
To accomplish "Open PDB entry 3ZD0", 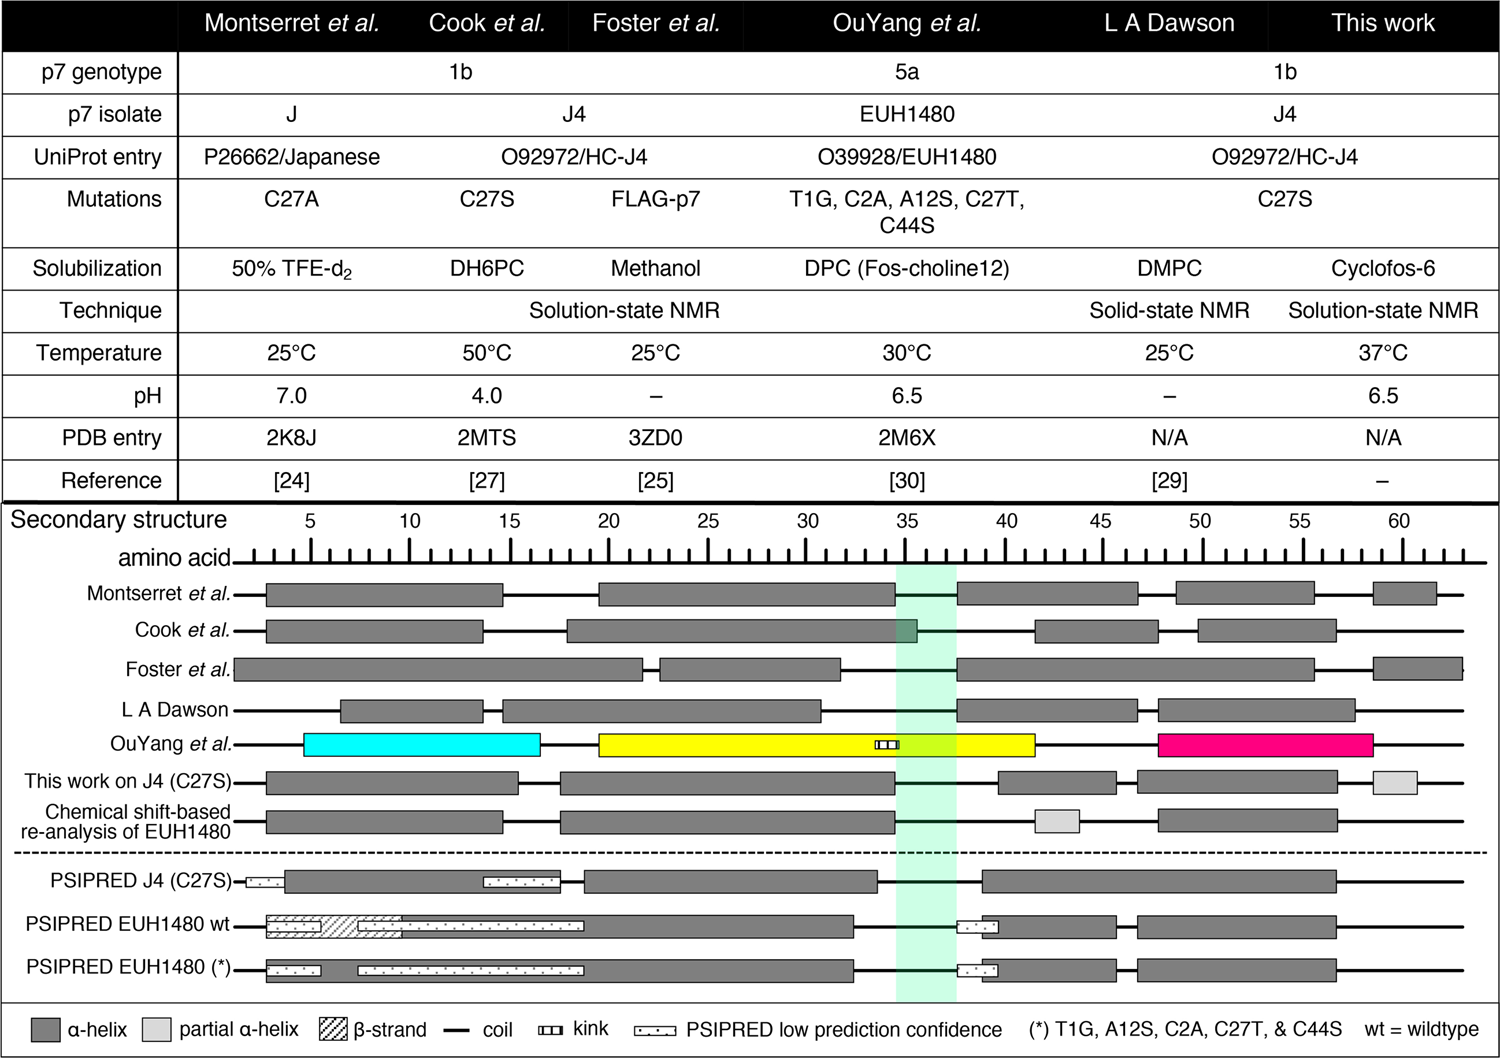I will (655, 438).
